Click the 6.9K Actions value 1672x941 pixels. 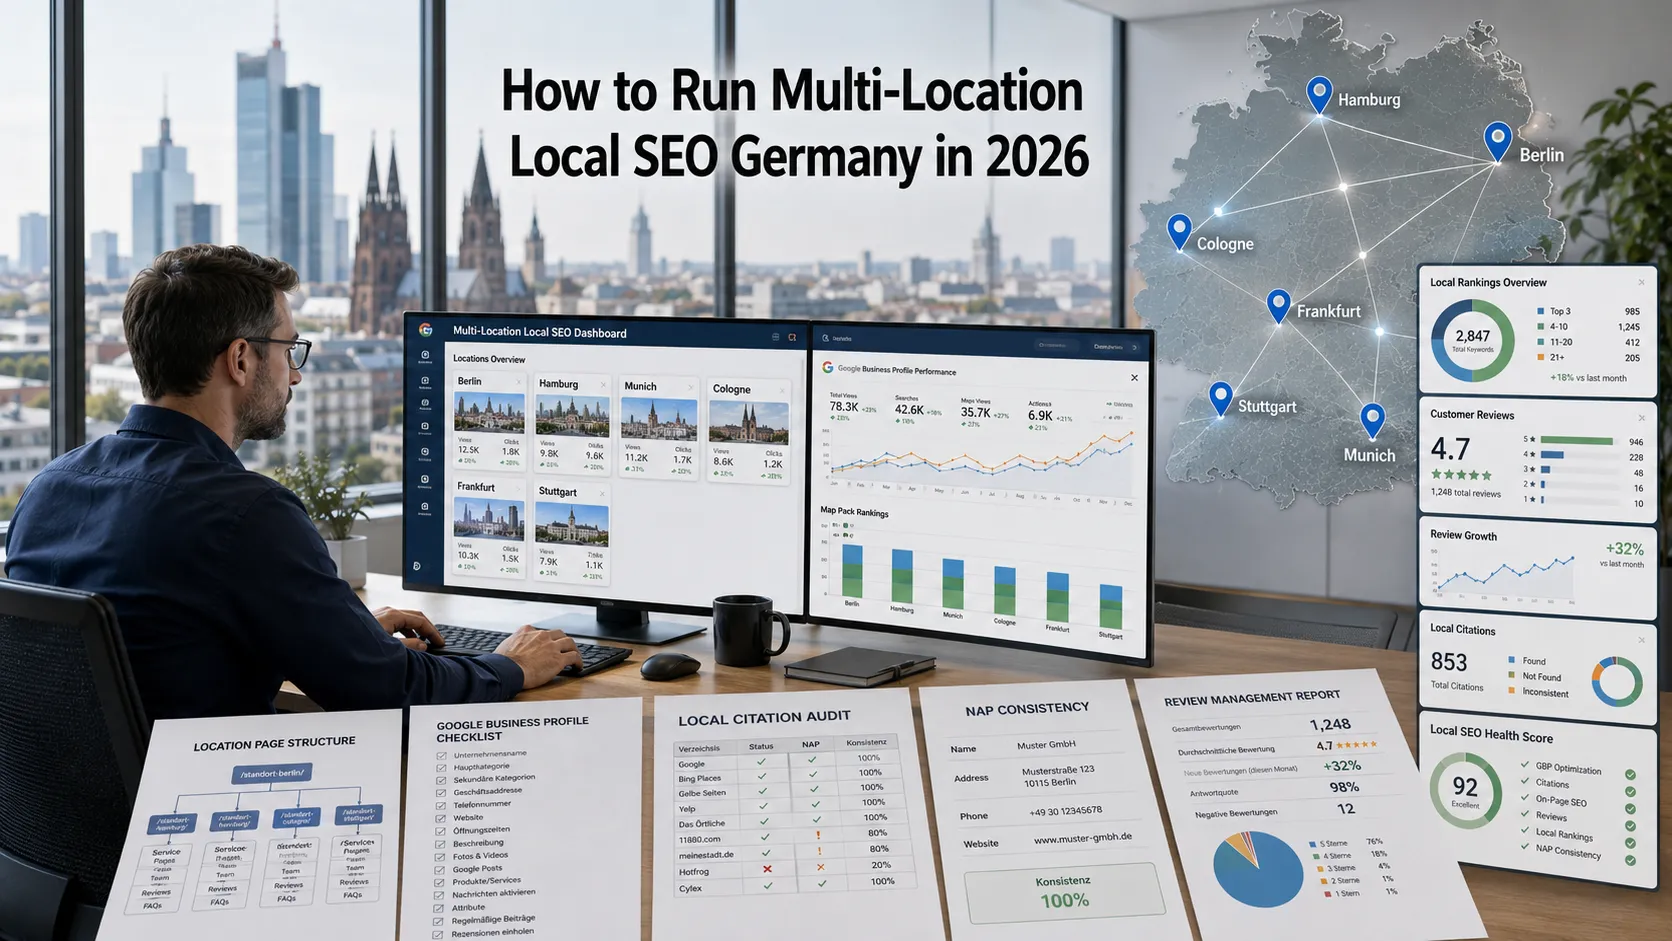(1040, 416)
